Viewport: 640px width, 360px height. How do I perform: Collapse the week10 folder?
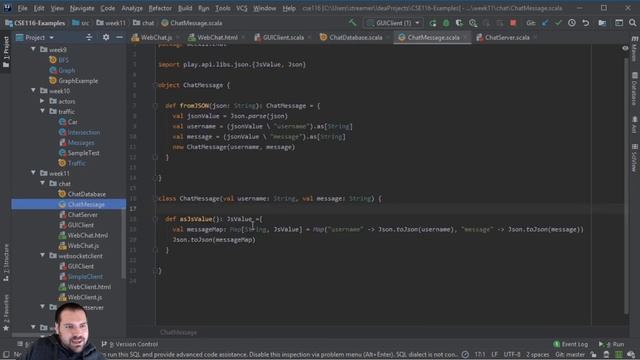tap(33, 91)
